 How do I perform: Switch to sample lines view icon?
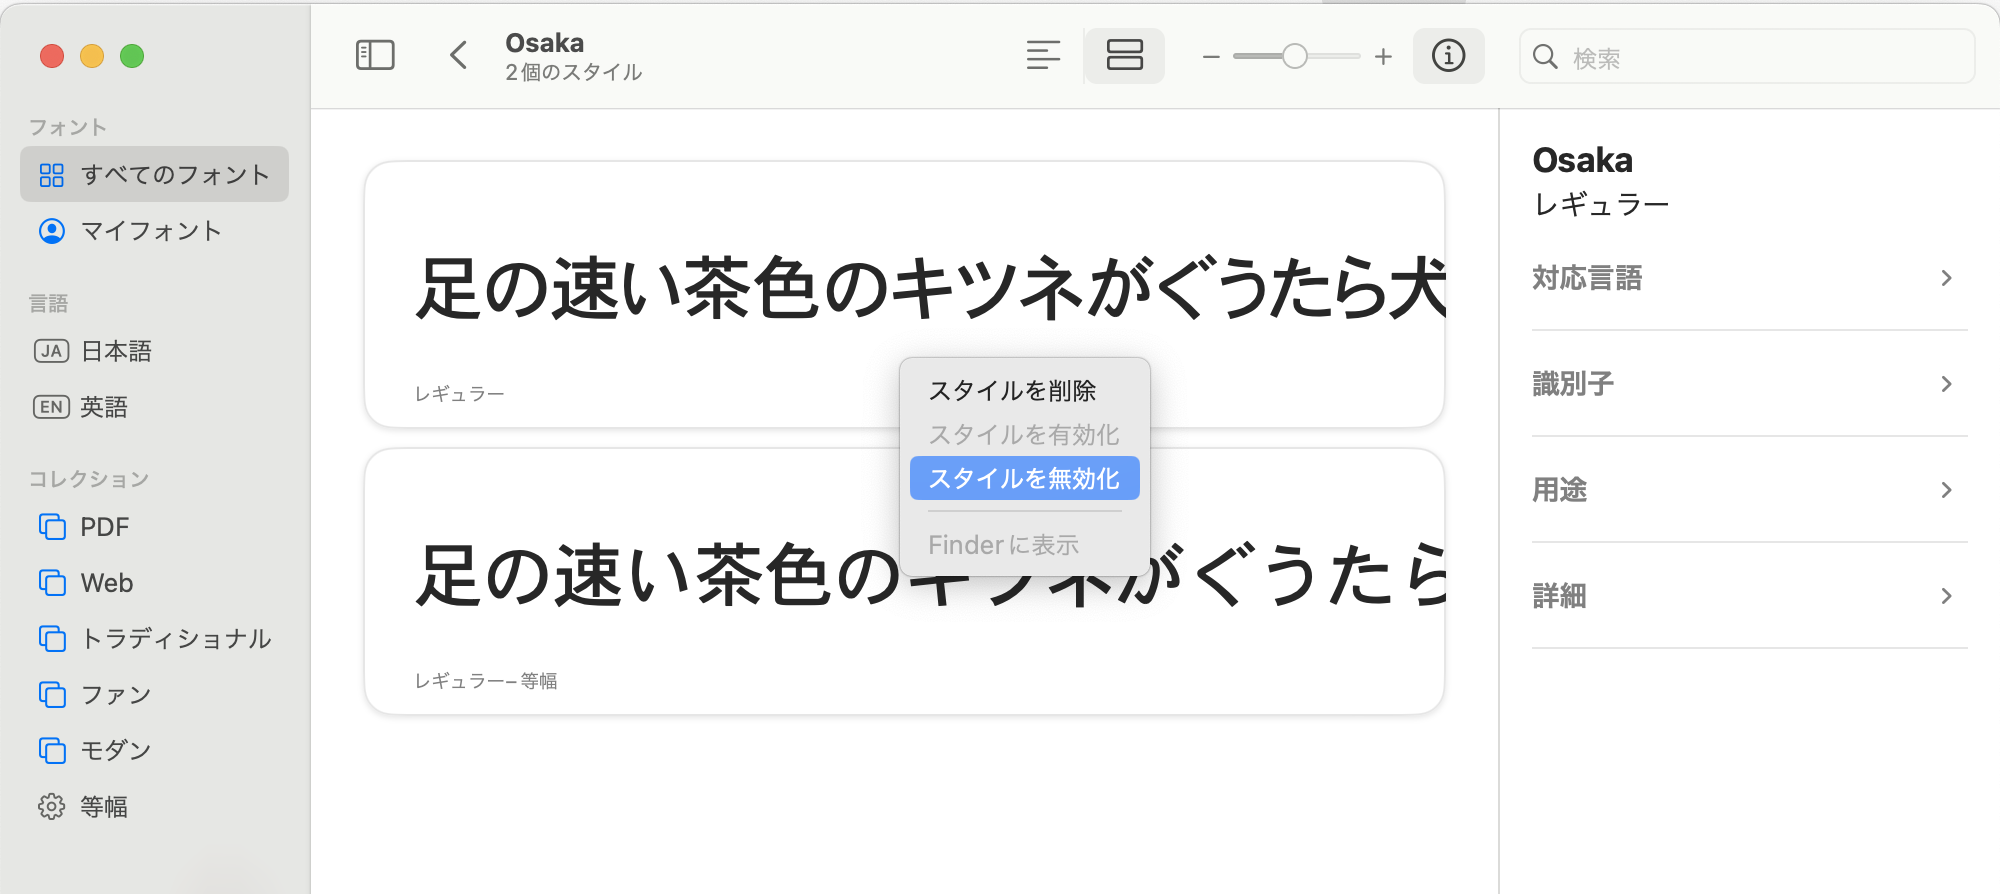point(1043,55)
